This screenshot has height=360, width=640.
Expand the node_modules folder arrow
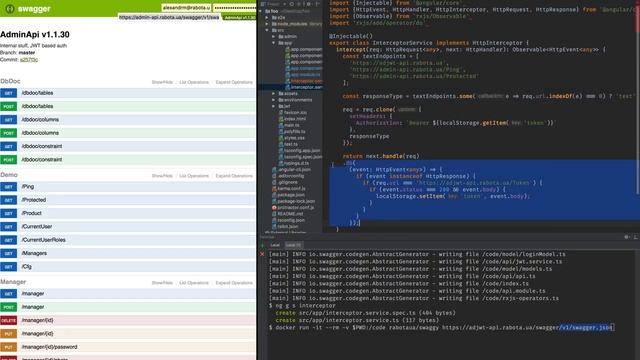click(267, 24)
